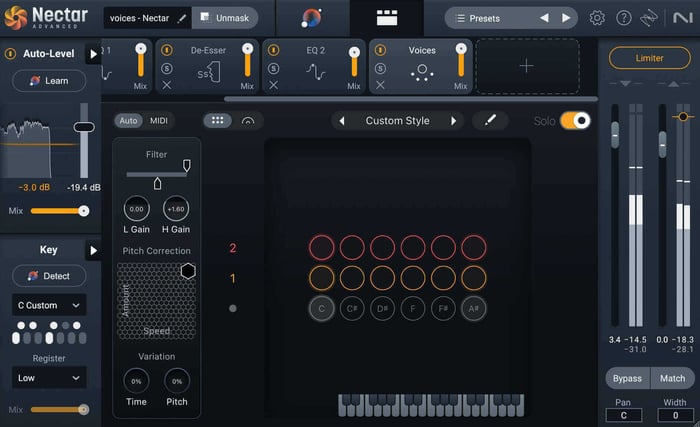700x427 pixels.
Task: Adjust the Key Mix slider
Action: [59, 410]
